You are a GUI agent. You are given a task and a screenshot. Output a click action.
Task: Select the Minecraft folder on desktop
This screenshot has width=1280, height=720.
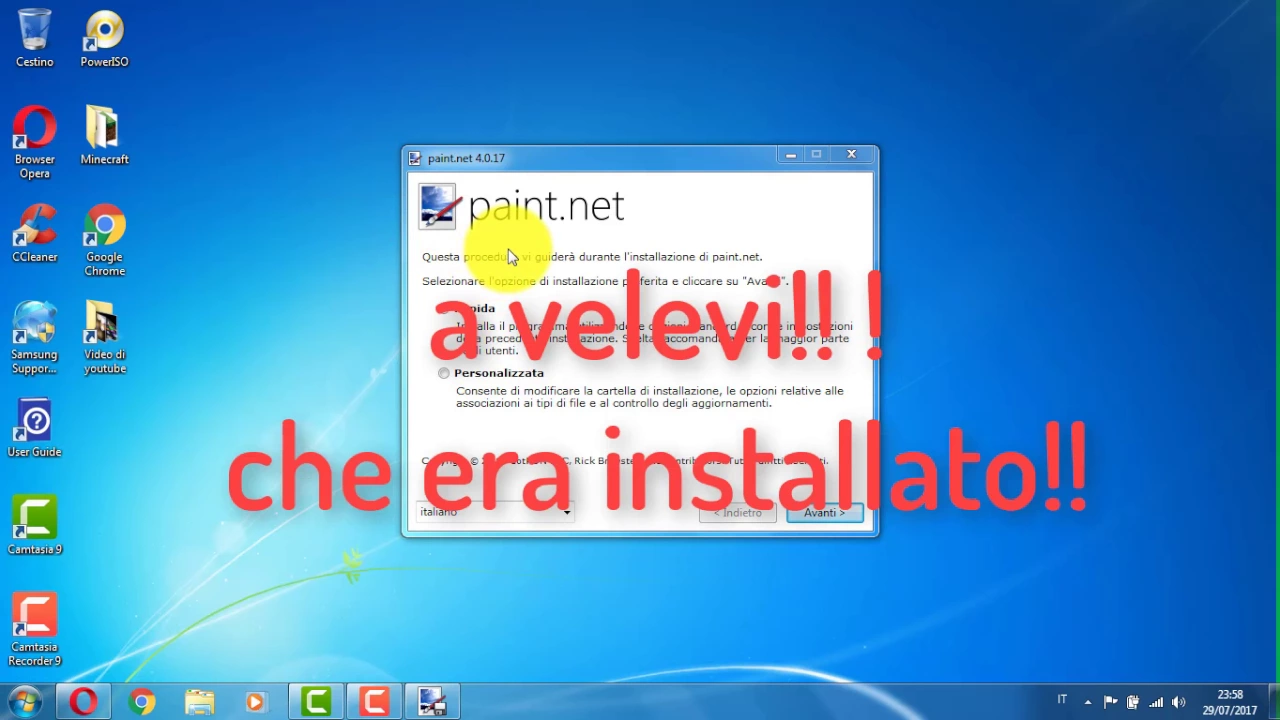tap(104, 135)
